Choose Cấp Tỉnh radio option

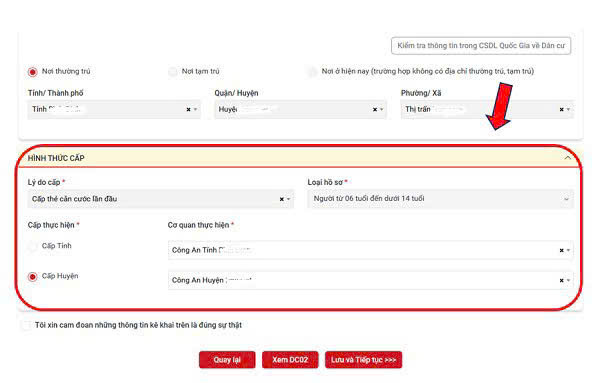coord(33,246)
